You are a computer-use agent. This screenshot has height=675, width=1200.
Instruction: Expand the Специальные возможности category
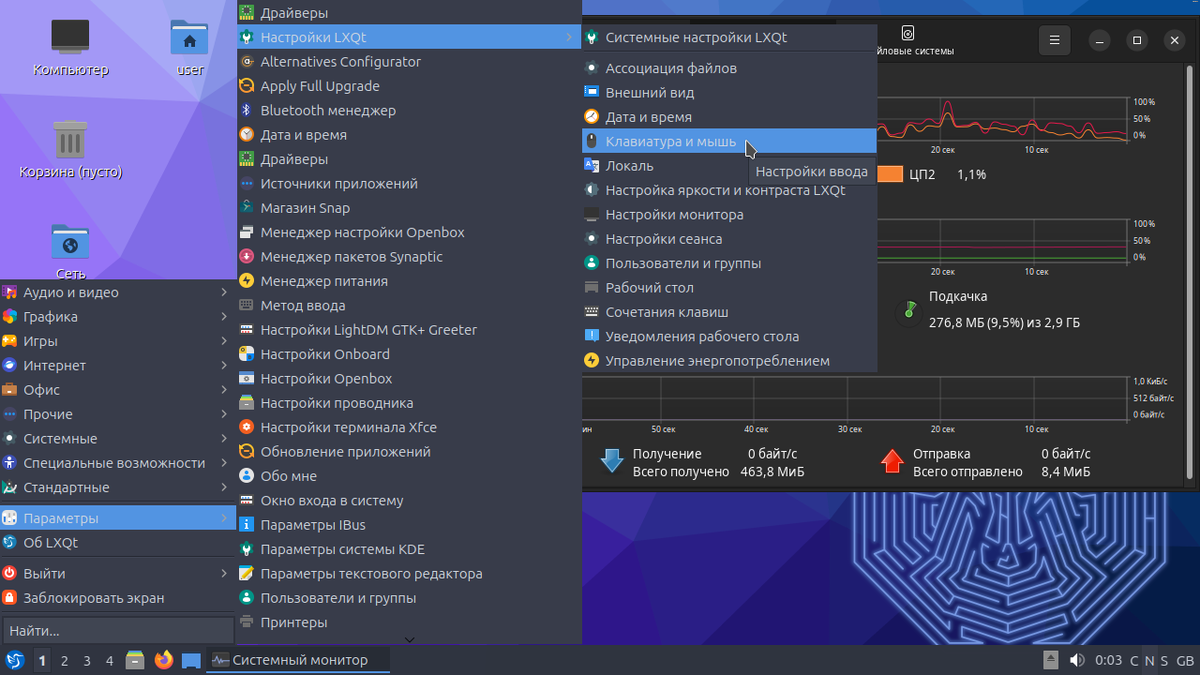[x=118, y=463]
